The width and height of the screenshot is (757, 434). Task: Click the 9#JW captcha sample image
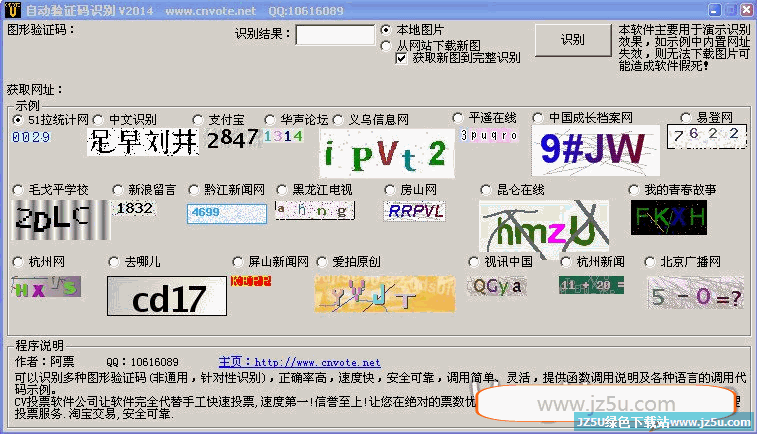tap(596, 151)
